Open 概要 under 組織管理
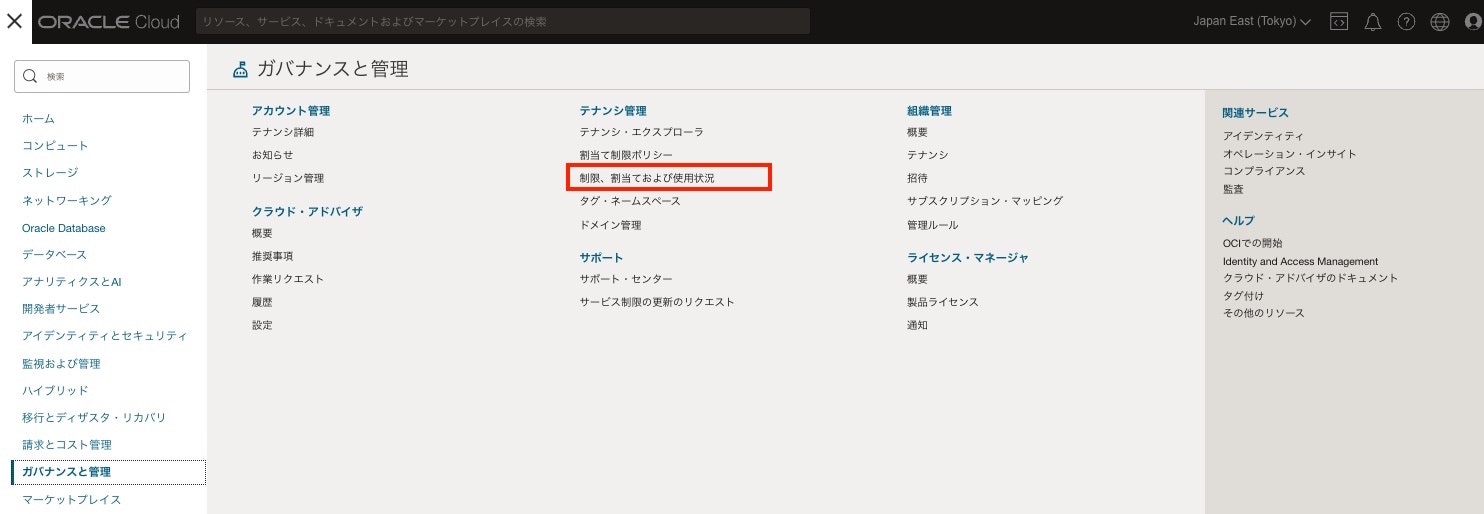 917,132
